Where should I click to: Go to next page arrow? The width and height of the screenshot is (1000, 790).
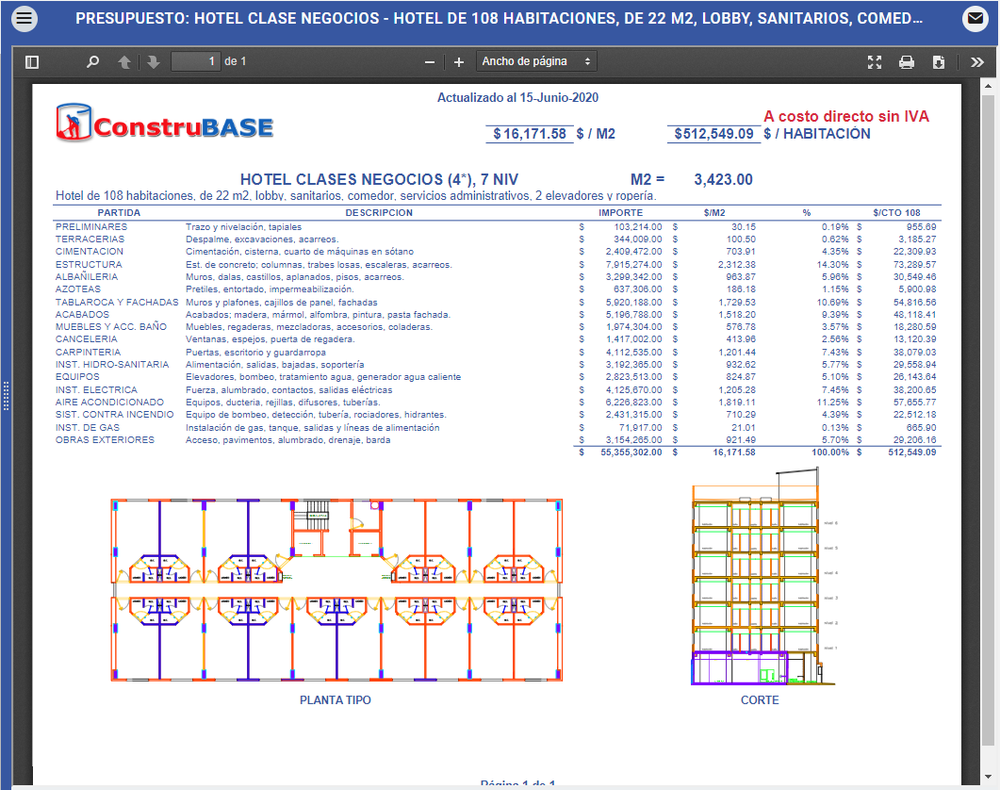click(x=153, y=62)
